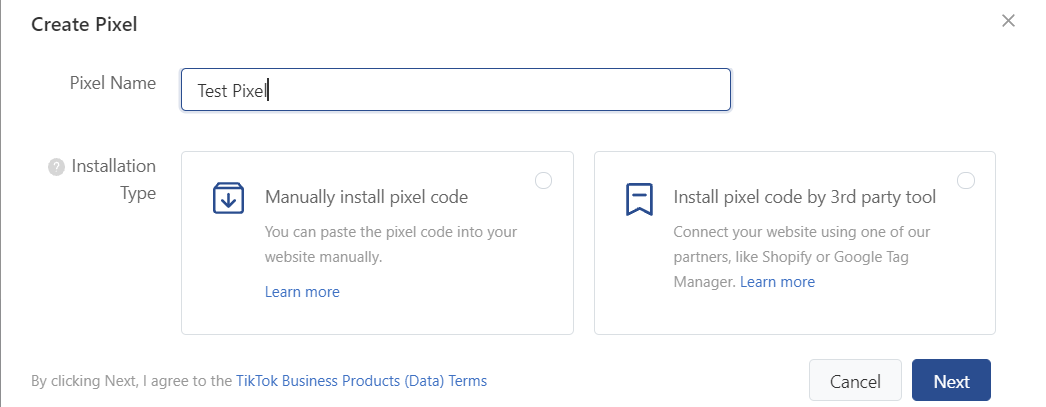This screenshot has height=407, width=1046.
Task: Click the Pixel Name label
Action: pyautogui.click(x=113, y=83)
